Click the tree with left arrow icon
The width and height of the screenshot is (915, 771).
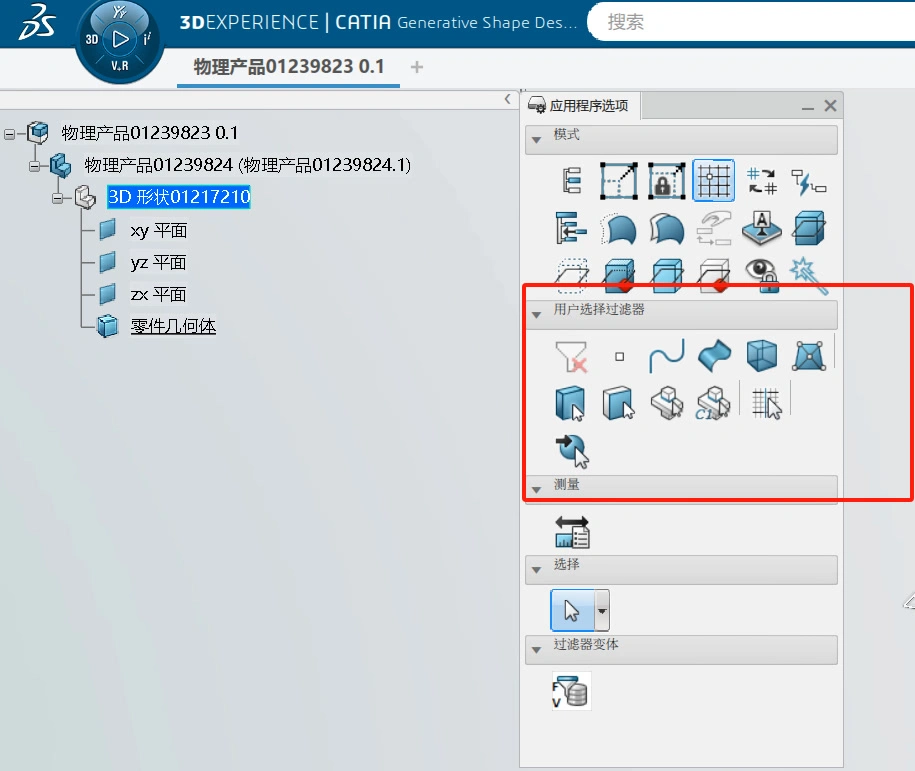point(570,228)
